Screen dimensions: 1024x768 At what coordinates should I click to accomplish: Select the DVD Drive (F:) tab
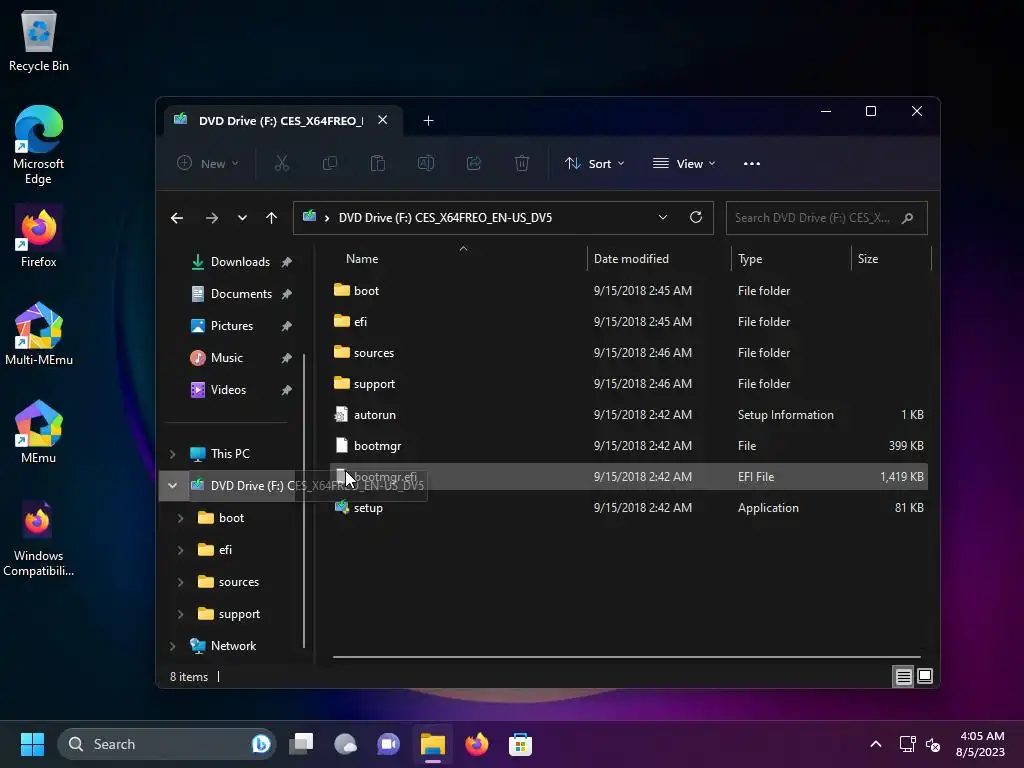(281, 121)
